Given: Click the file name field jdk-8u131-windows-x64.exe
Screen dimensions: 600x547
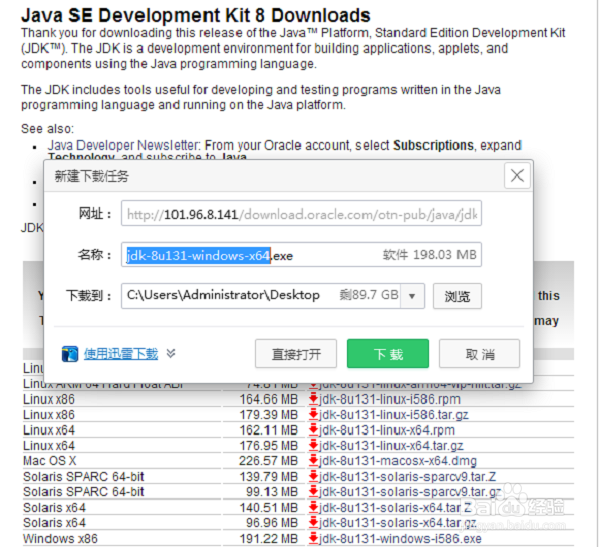Looking at the screenshot, I should [x=302, y=255].
